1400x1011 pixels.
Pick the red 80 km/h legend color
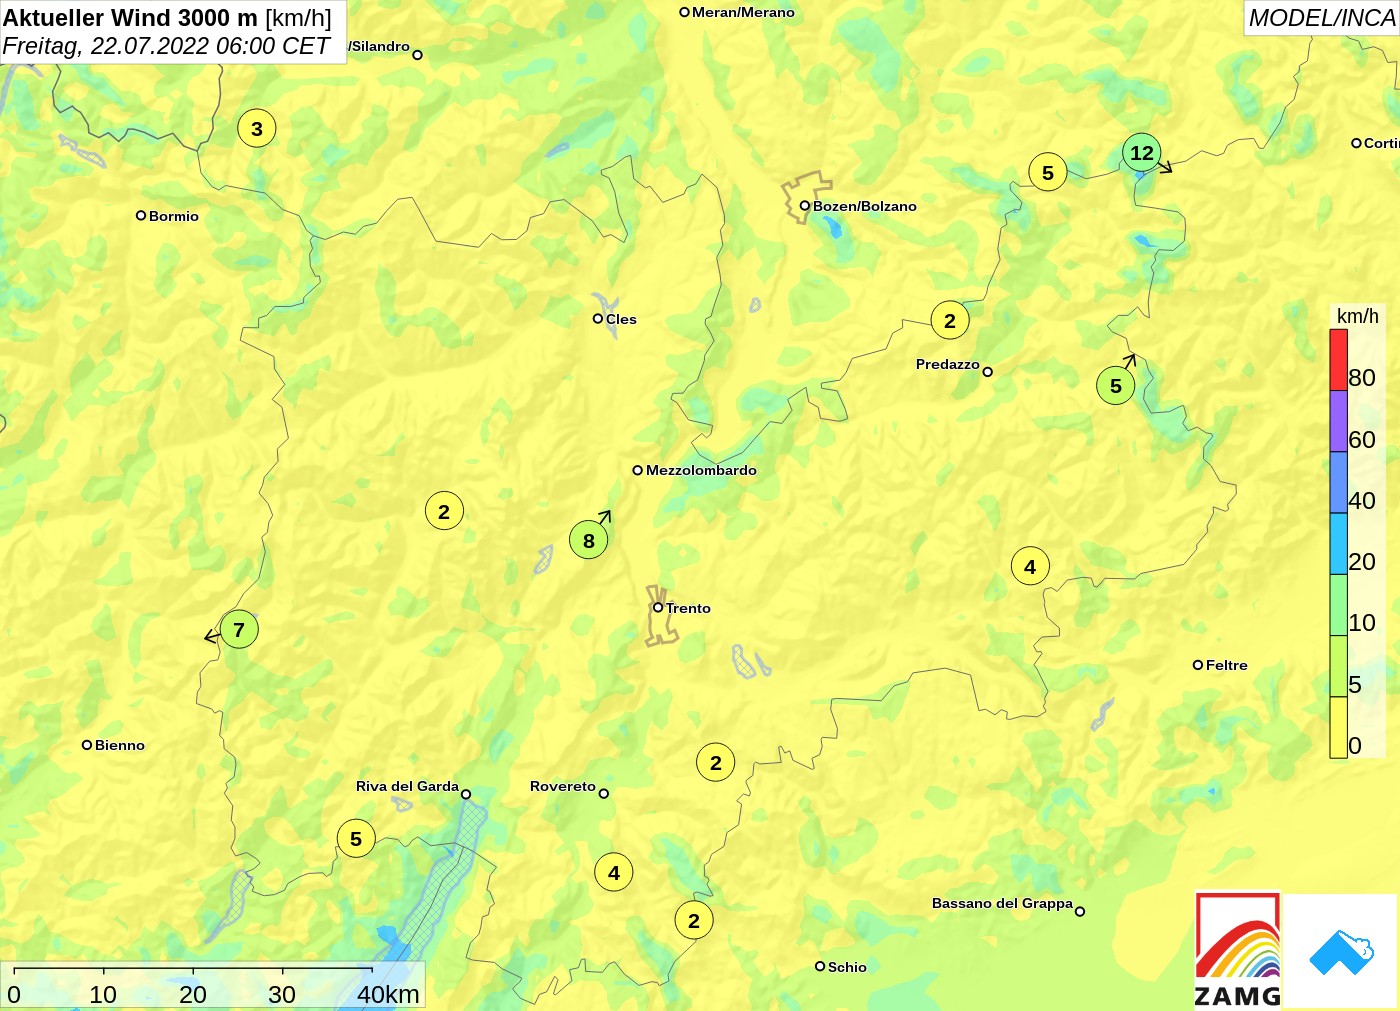[x=1338, y=360]
